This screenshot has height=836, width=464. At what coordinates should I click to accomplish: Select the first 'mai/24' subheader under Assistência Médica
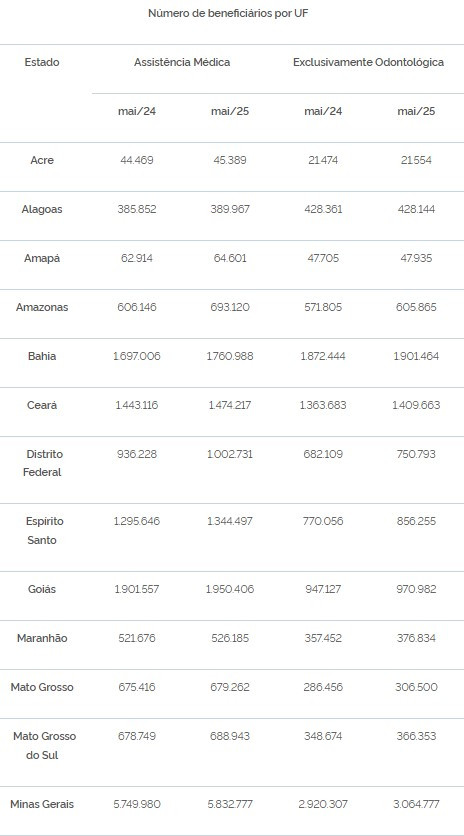click(x=137, y=111)
